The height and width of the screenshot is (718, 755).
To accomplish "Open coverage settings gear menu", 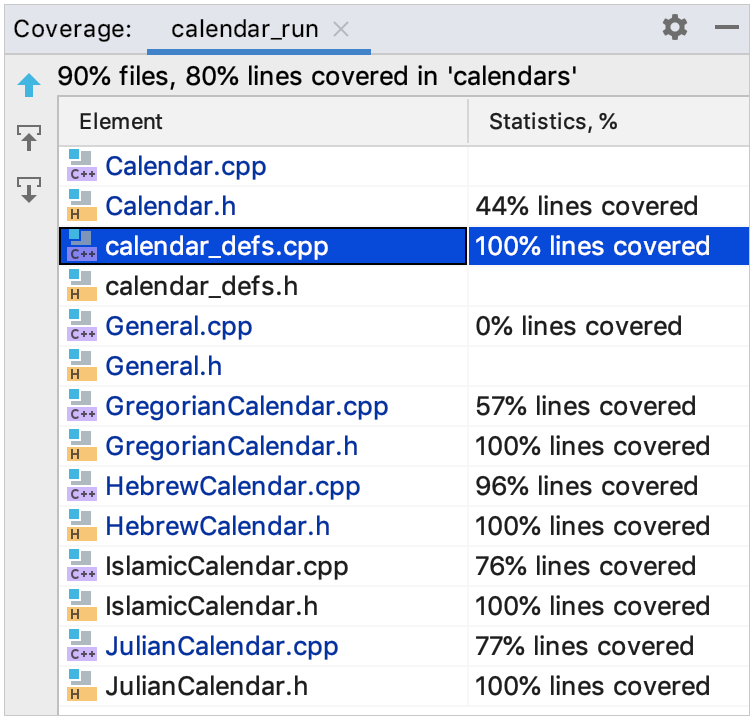I will click(675, 28).
